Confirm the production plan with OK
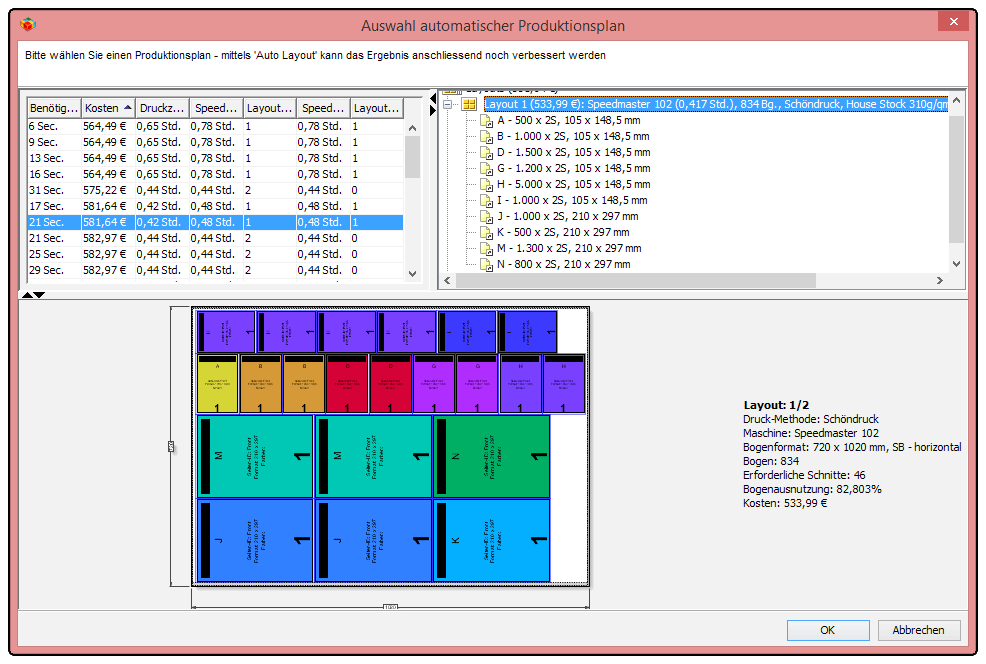The width and height of the screenshot is (986, 664). coord(829,630)
